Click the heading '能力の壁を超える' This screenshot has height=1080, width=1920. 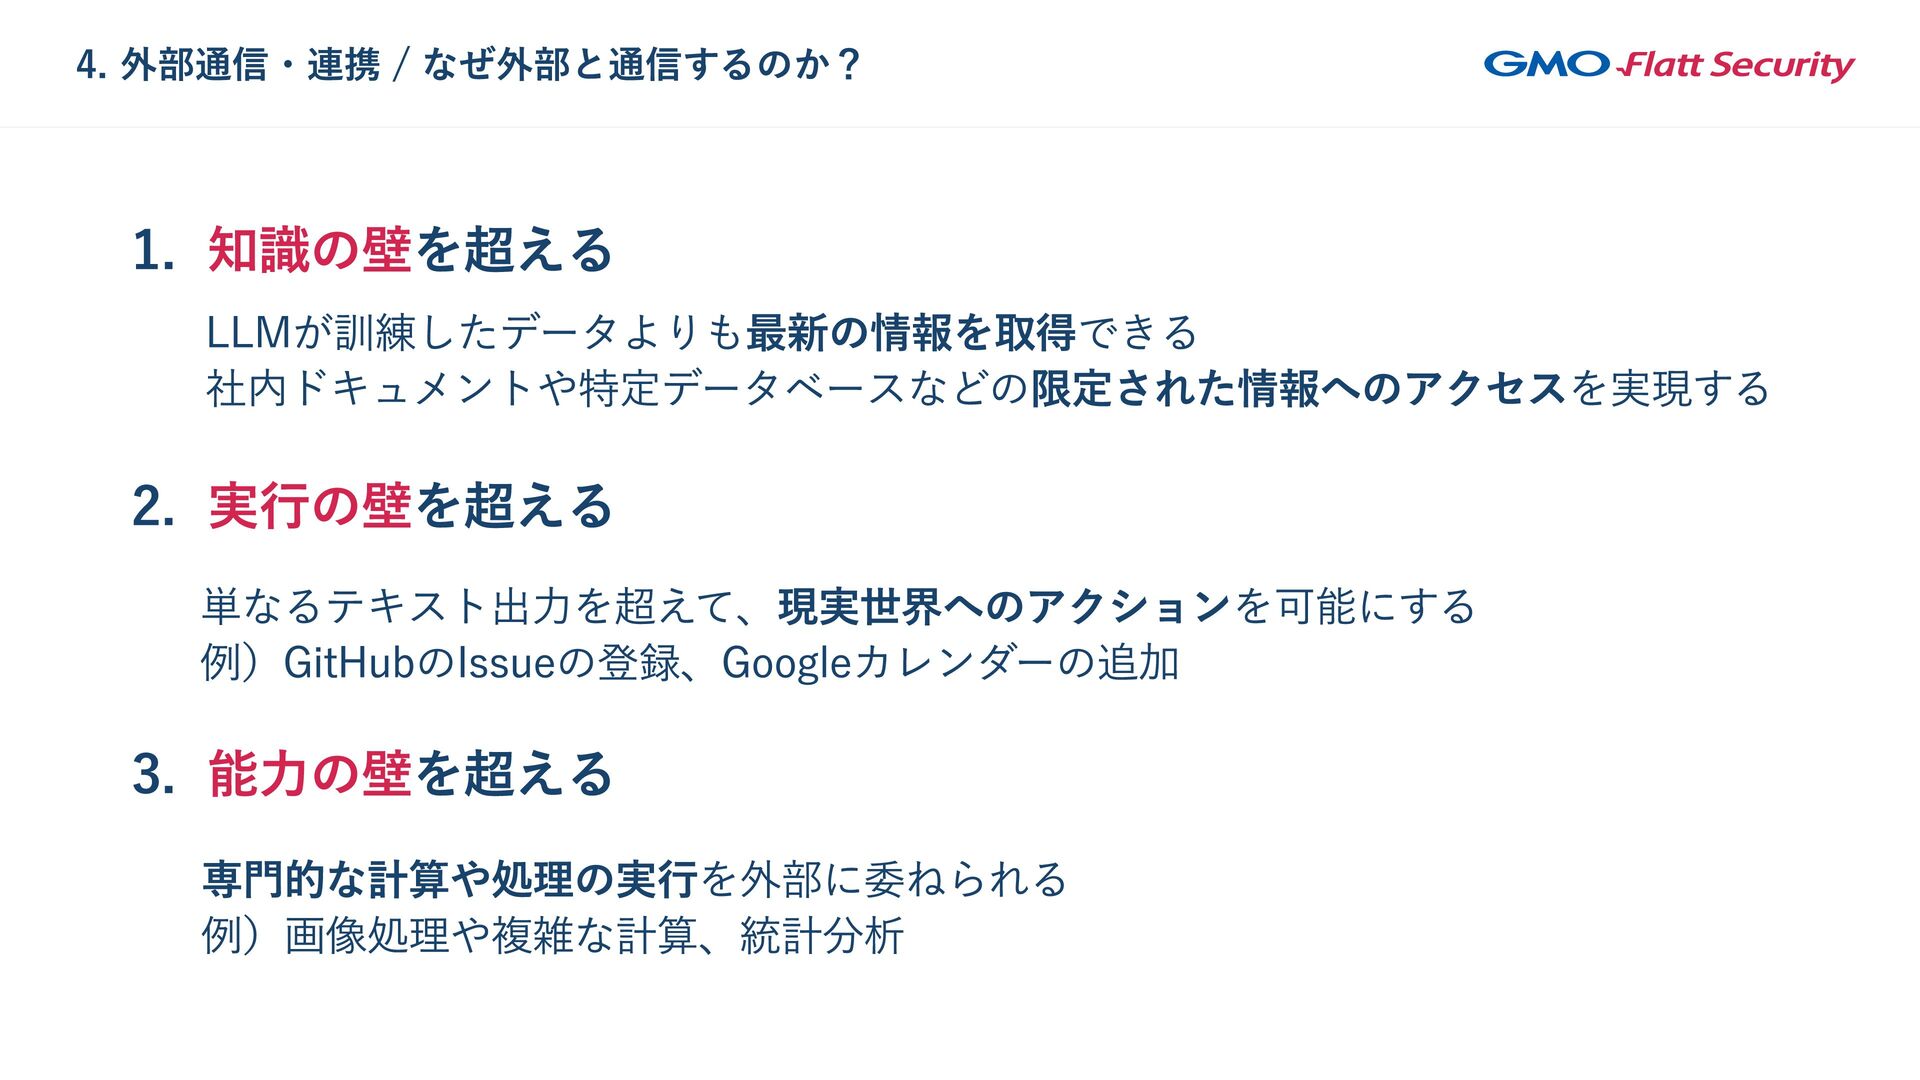410,774
